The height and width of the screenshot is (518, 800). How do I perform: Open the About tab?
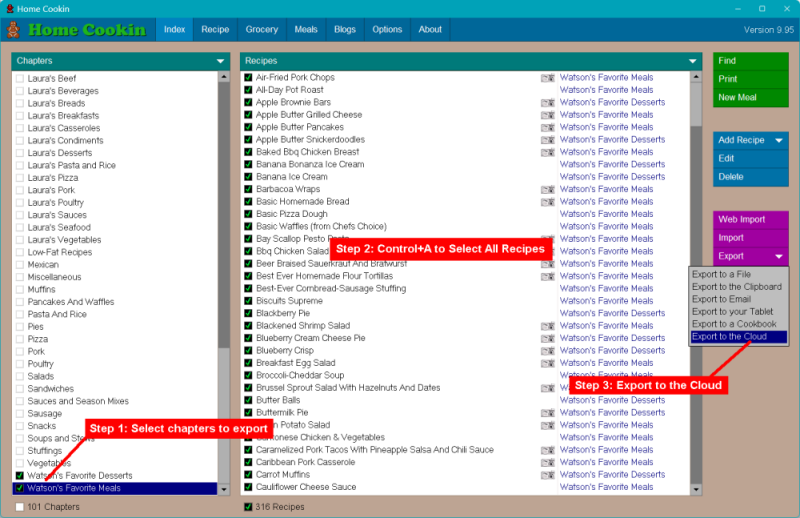tap(430, 30)
